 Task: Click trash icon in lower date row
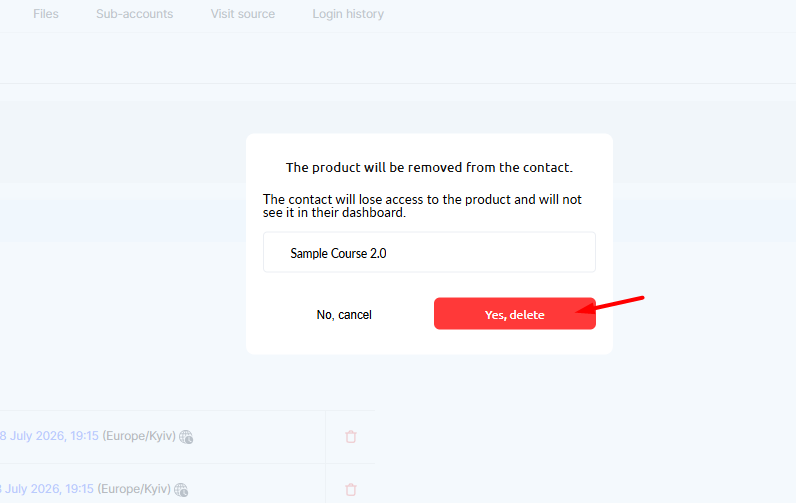pos(351,489)
